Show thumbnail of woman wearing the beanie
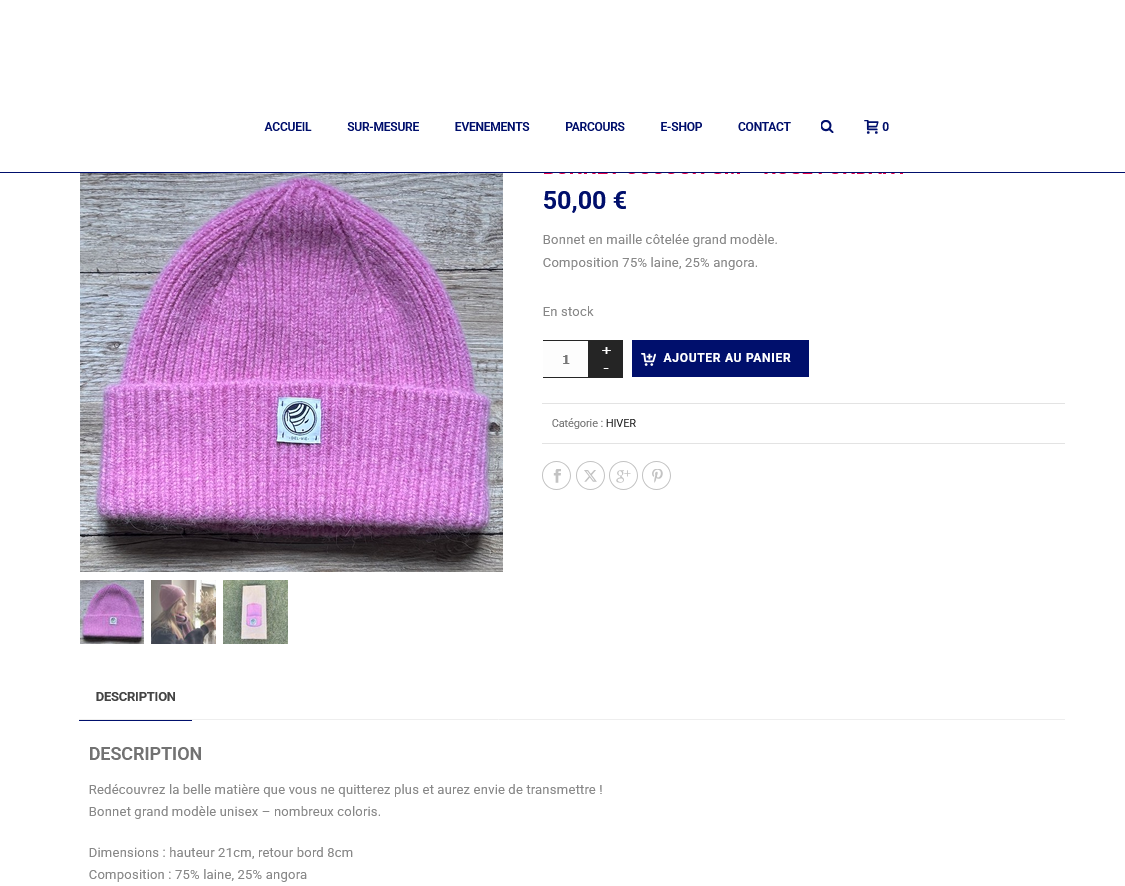The image size is (1125, 886). (x=184, y=612)
